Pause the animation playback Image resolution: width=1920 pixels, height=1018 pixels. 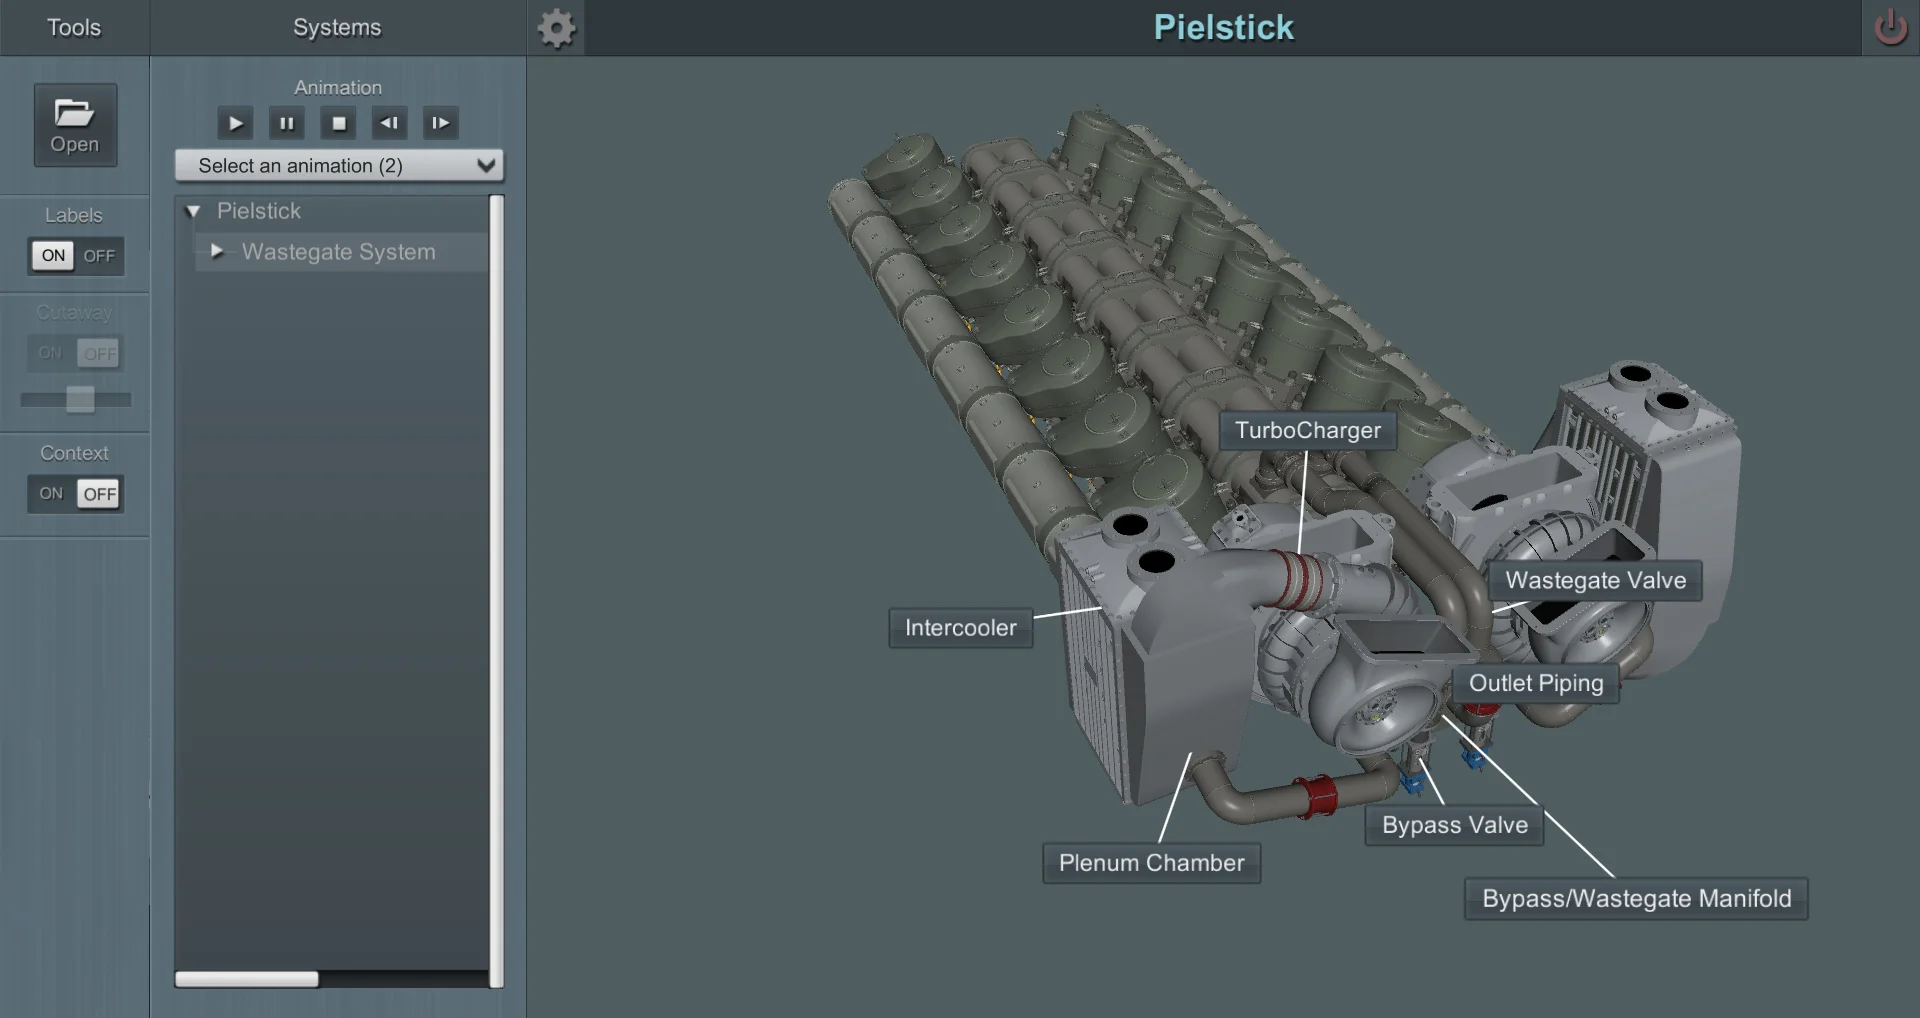(x=287, y=123)
